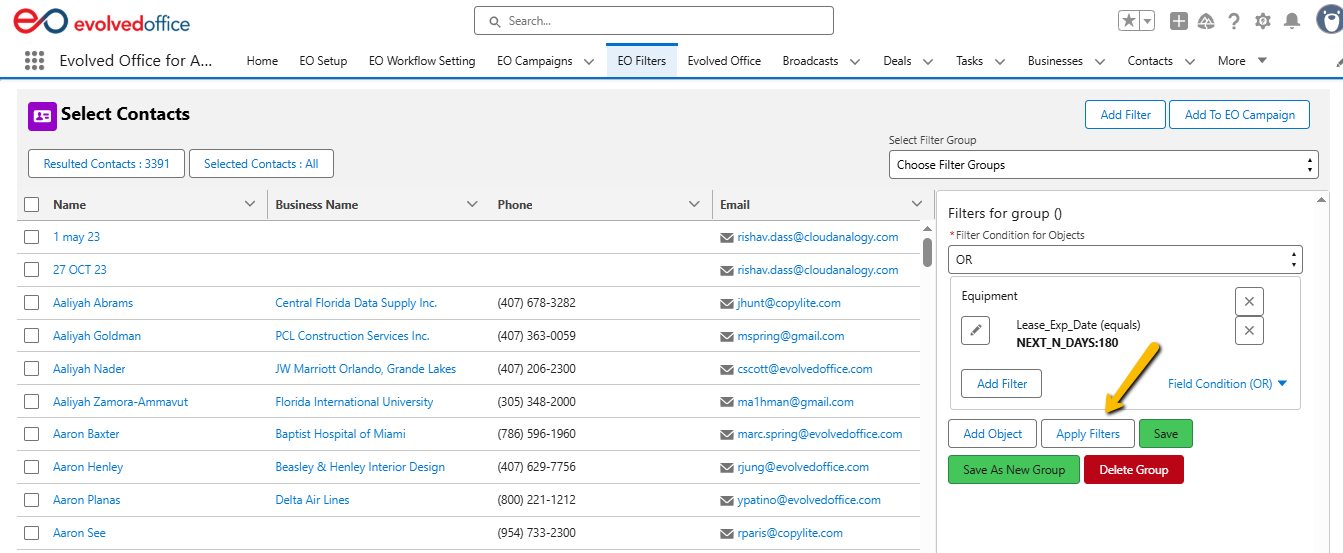Select the Aaron Henley row checkbox

tap(32, 467)
